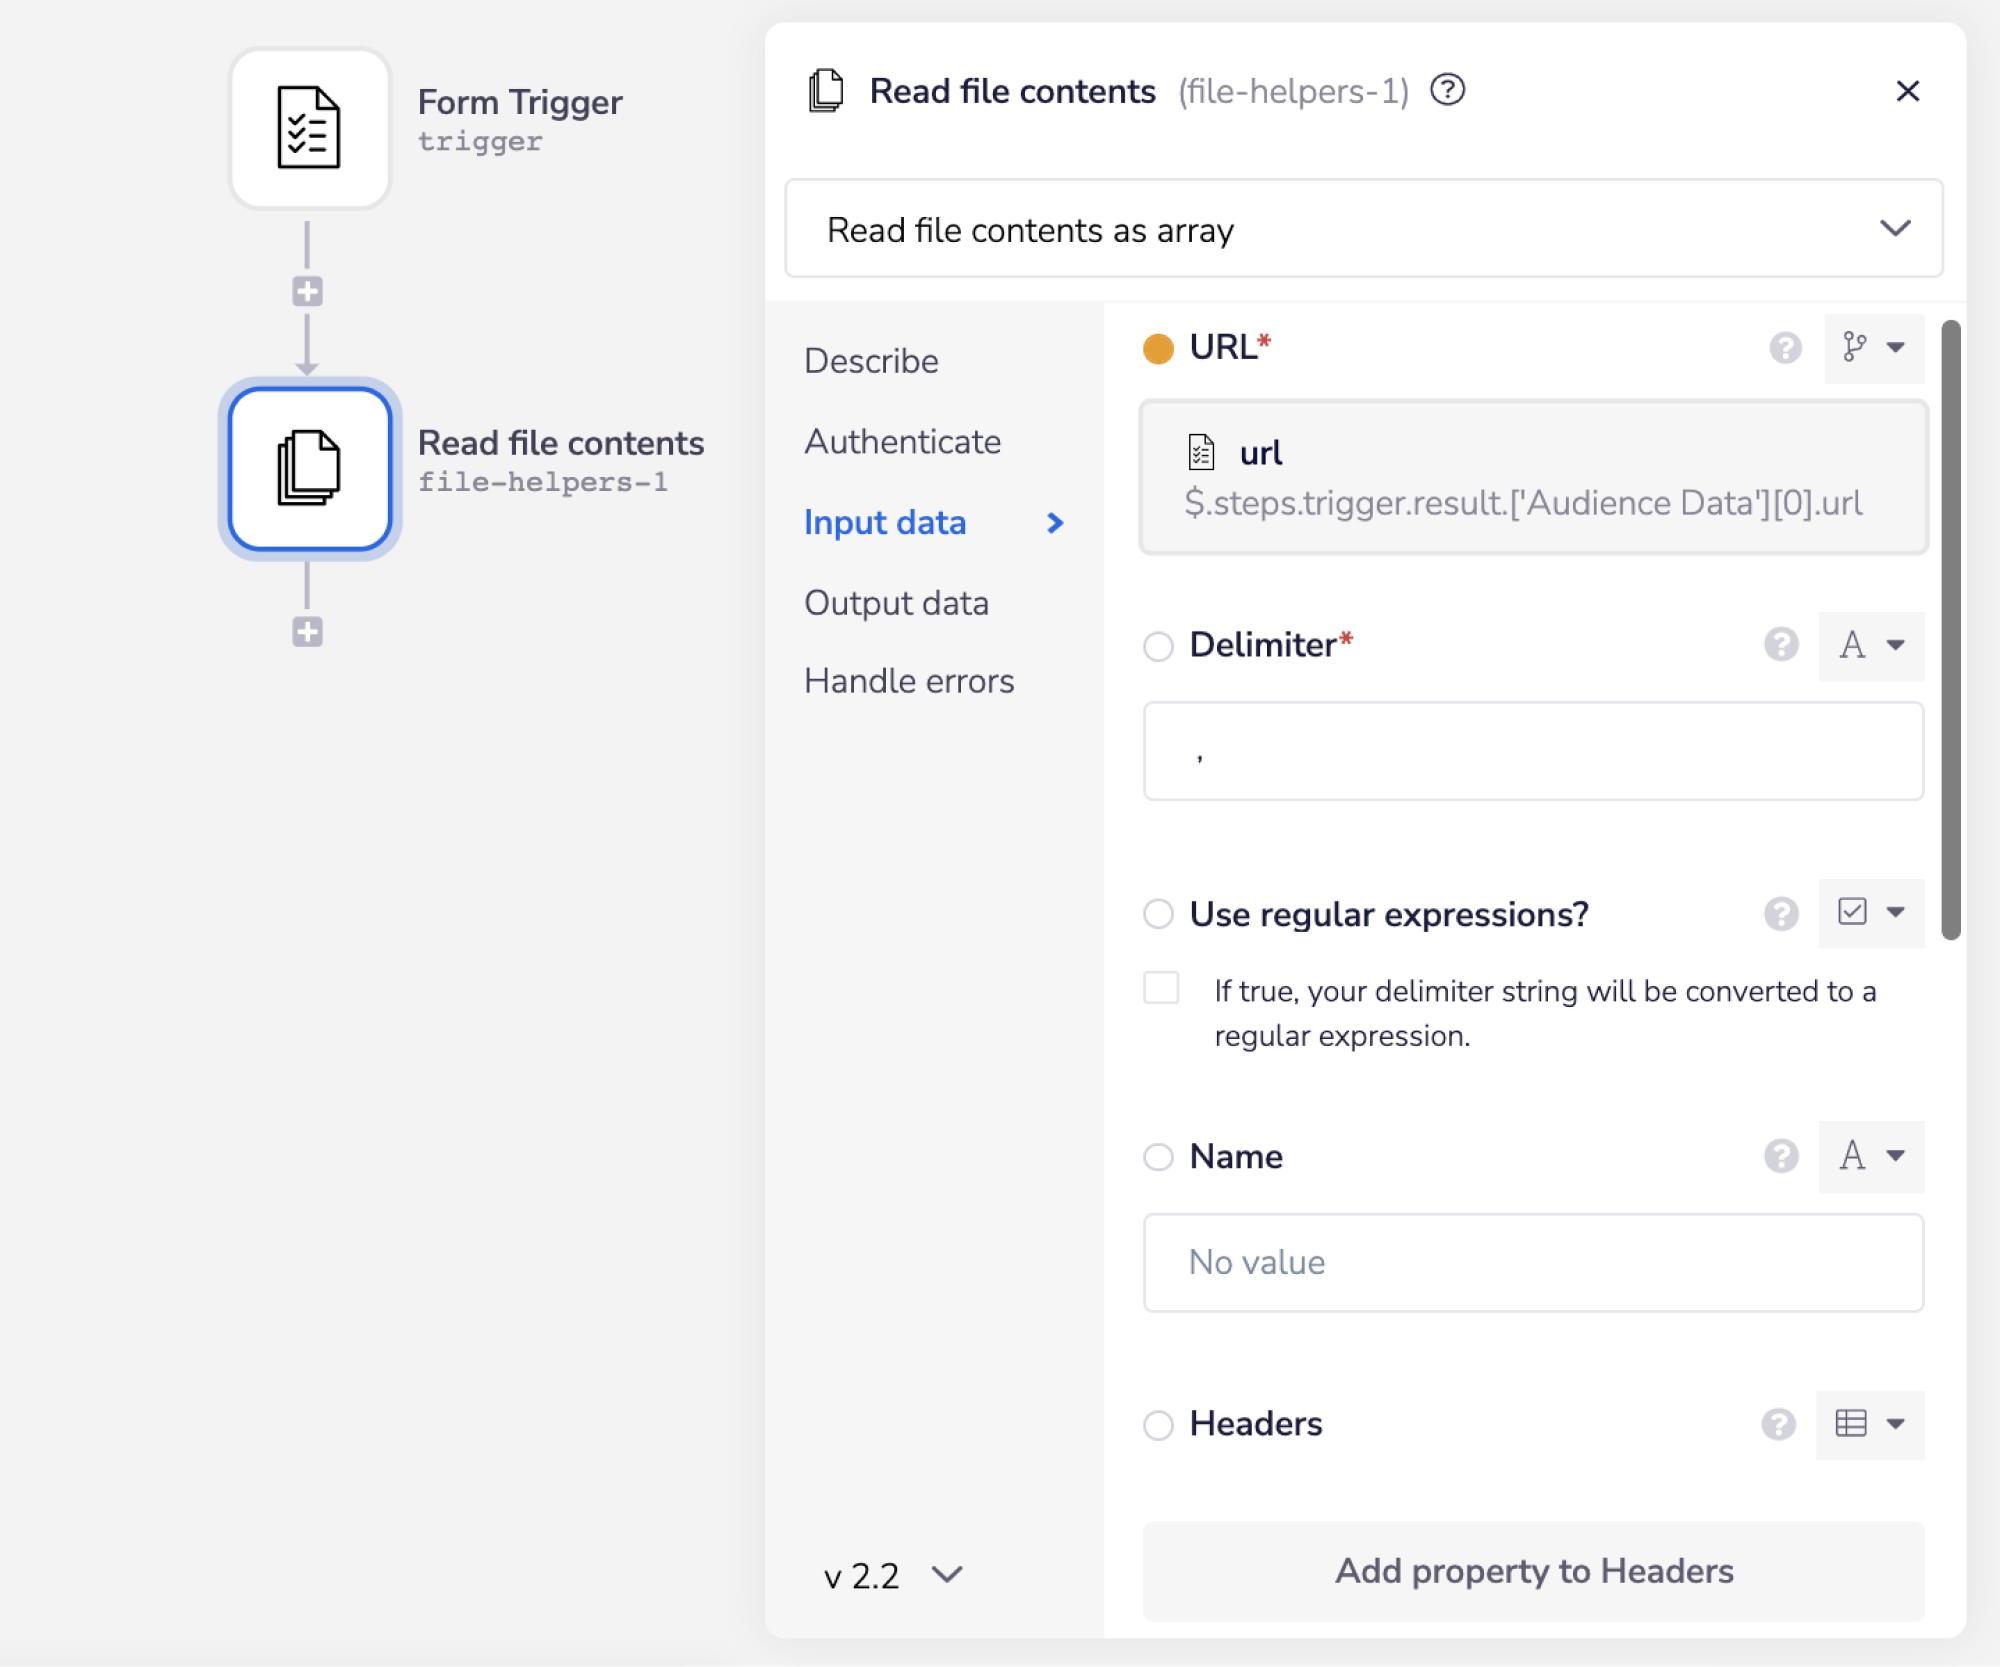Click the Form Trigger step icon
The height and width of the screenshot is (1667, 2000).
[309, 128]
